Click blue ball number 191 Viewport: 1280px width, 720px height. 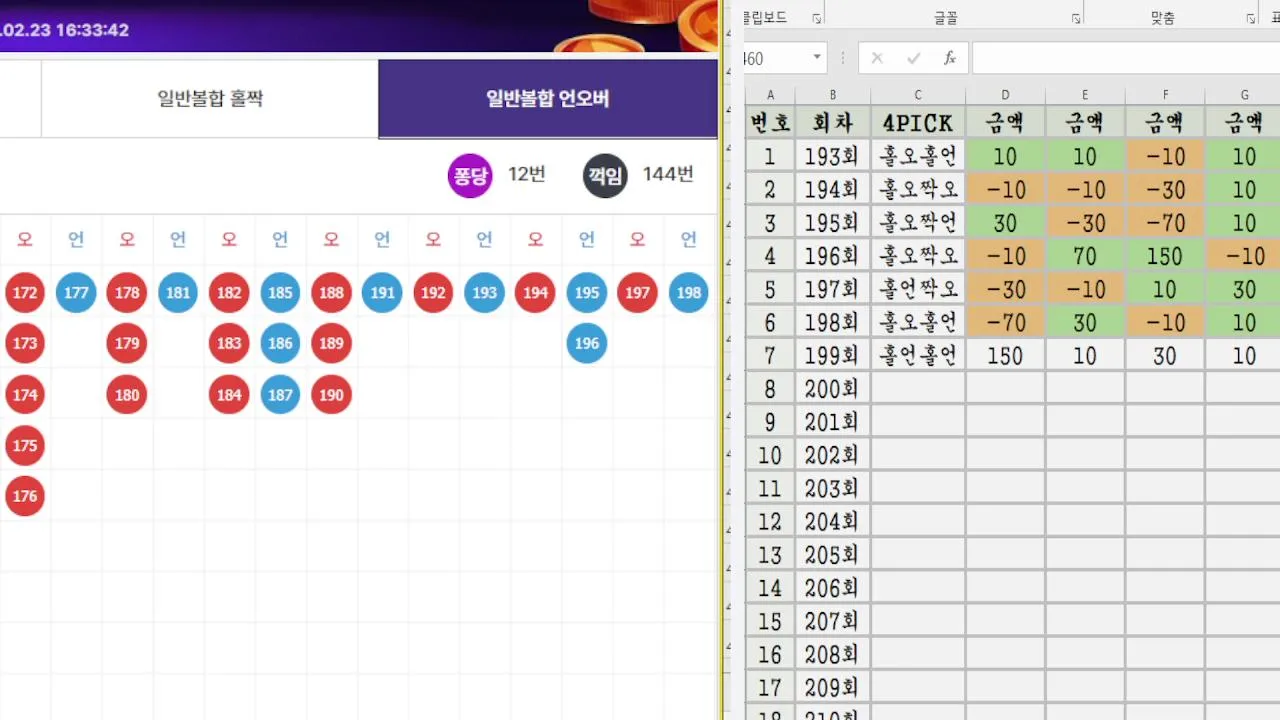[382, 293]
